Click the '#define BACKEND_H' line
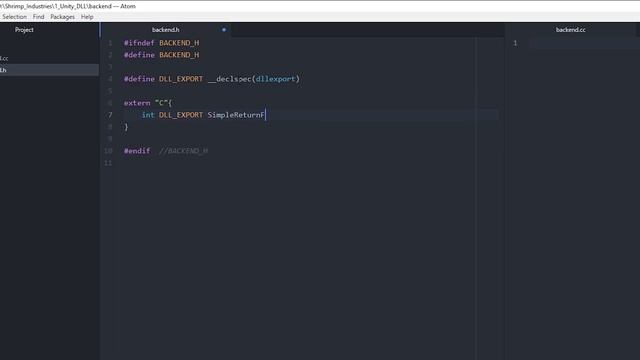The image size is (640, 360). [x=162, y=55]
